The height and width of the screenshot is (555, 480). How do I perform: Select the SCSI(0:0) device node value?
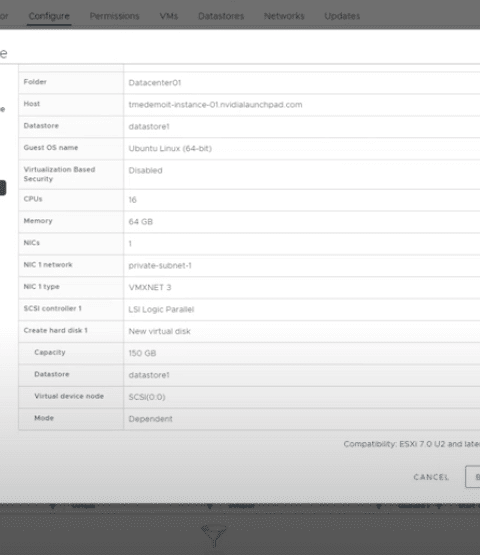[147, 397]
